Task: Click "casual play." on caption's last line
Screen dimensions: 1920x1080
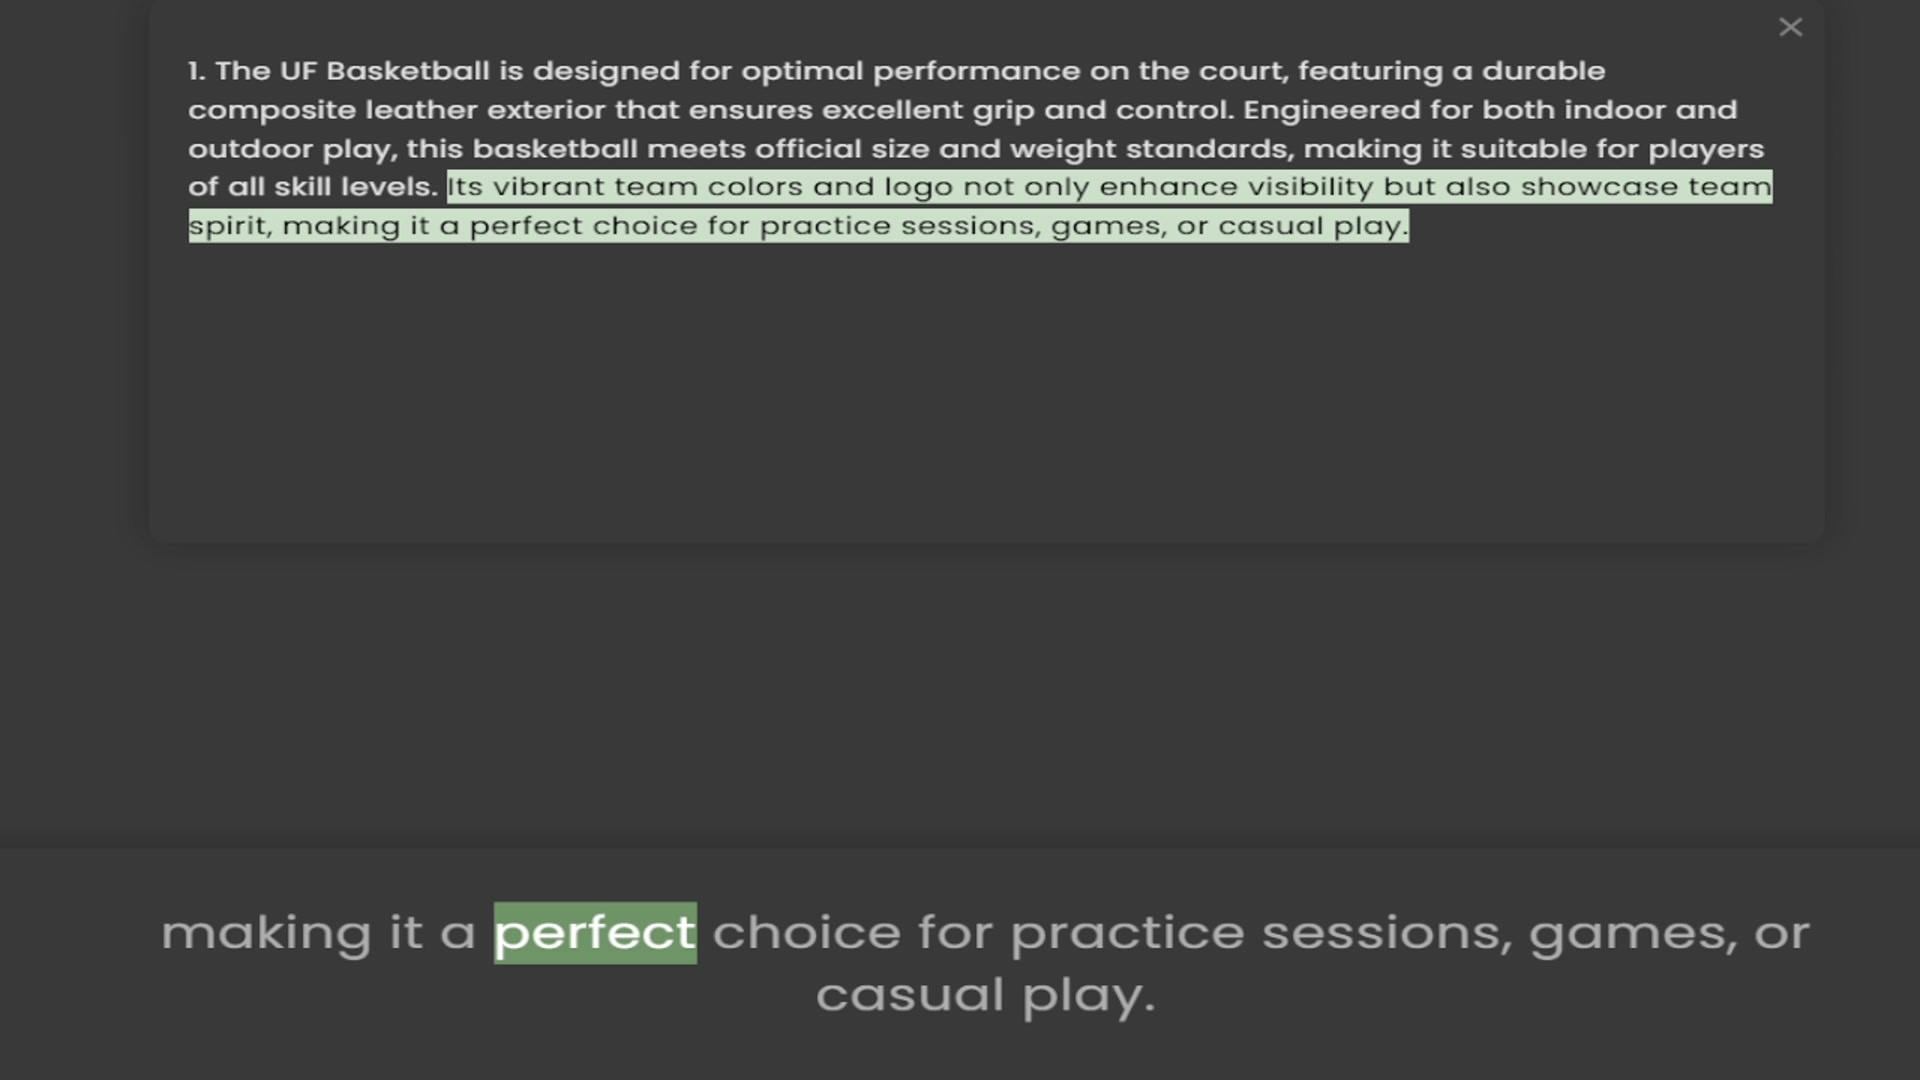Action: point(985,996)
